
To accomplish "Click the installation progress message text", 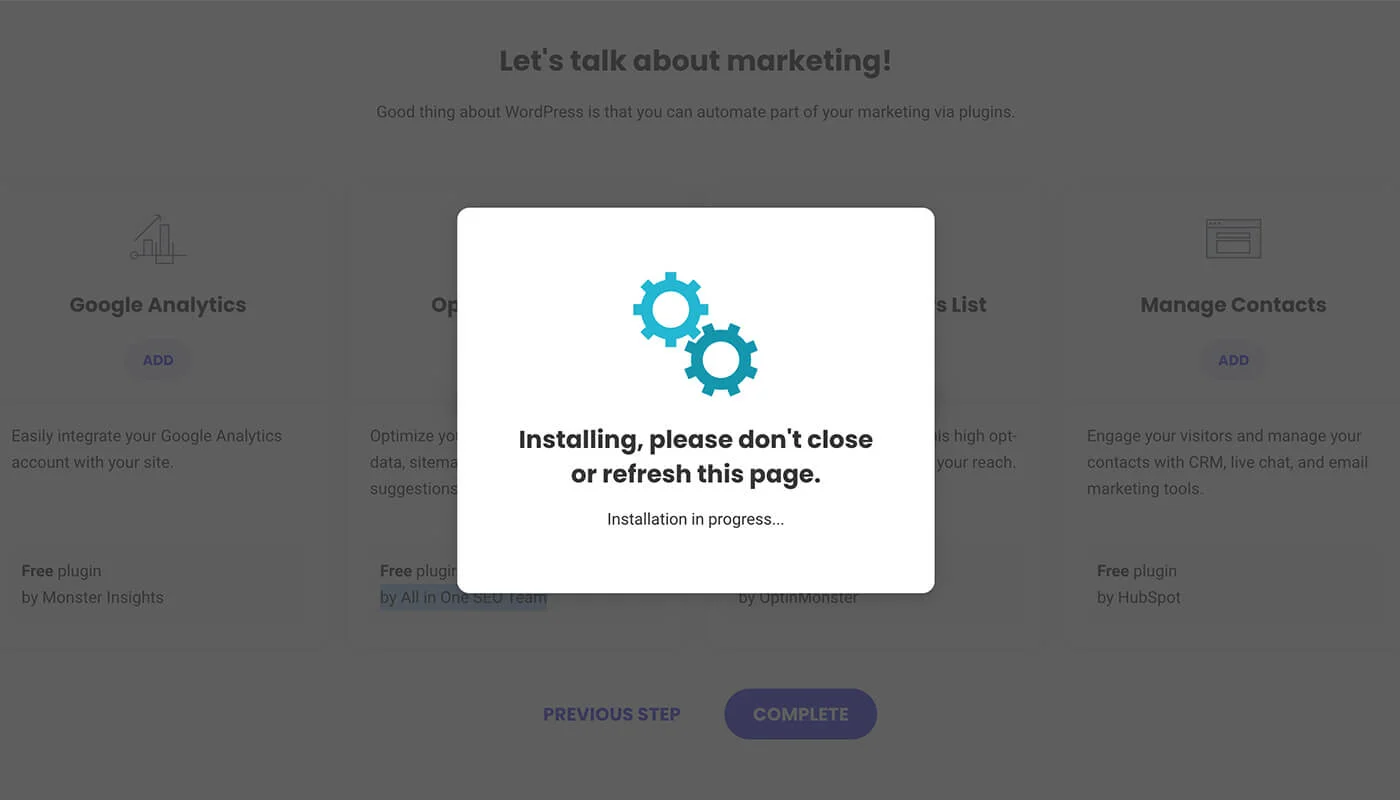I will pyautogui.click(x=696, y=519).
